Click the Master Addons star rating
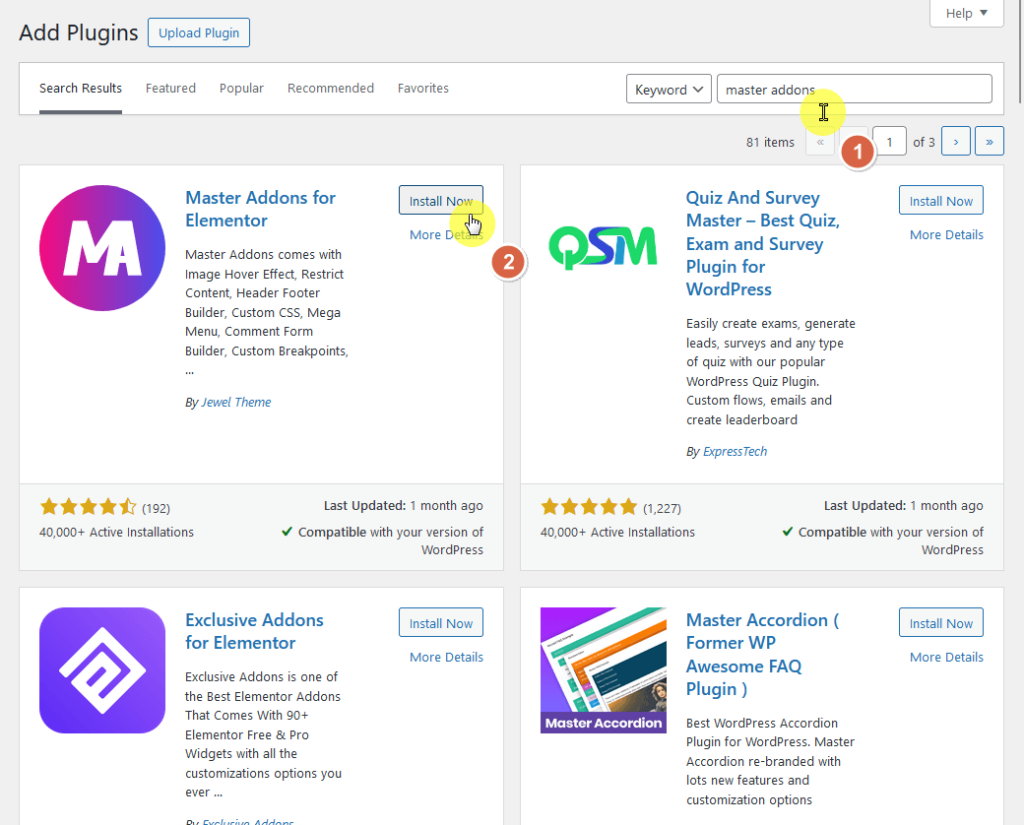The image size is (1024, 825). (88, 507)
